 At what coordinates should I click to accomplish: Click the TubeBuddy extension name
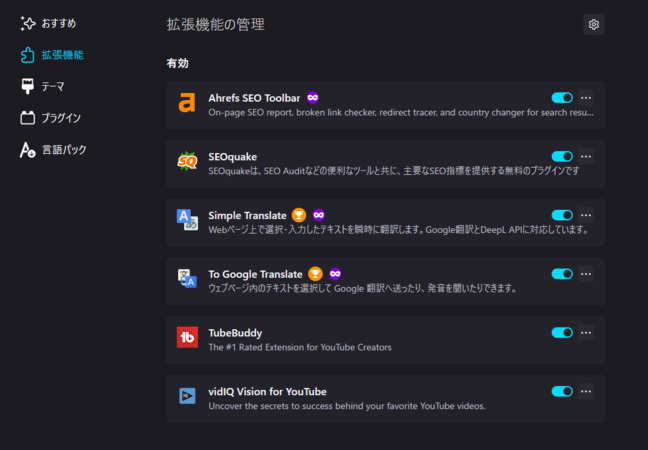click(235, 333)
